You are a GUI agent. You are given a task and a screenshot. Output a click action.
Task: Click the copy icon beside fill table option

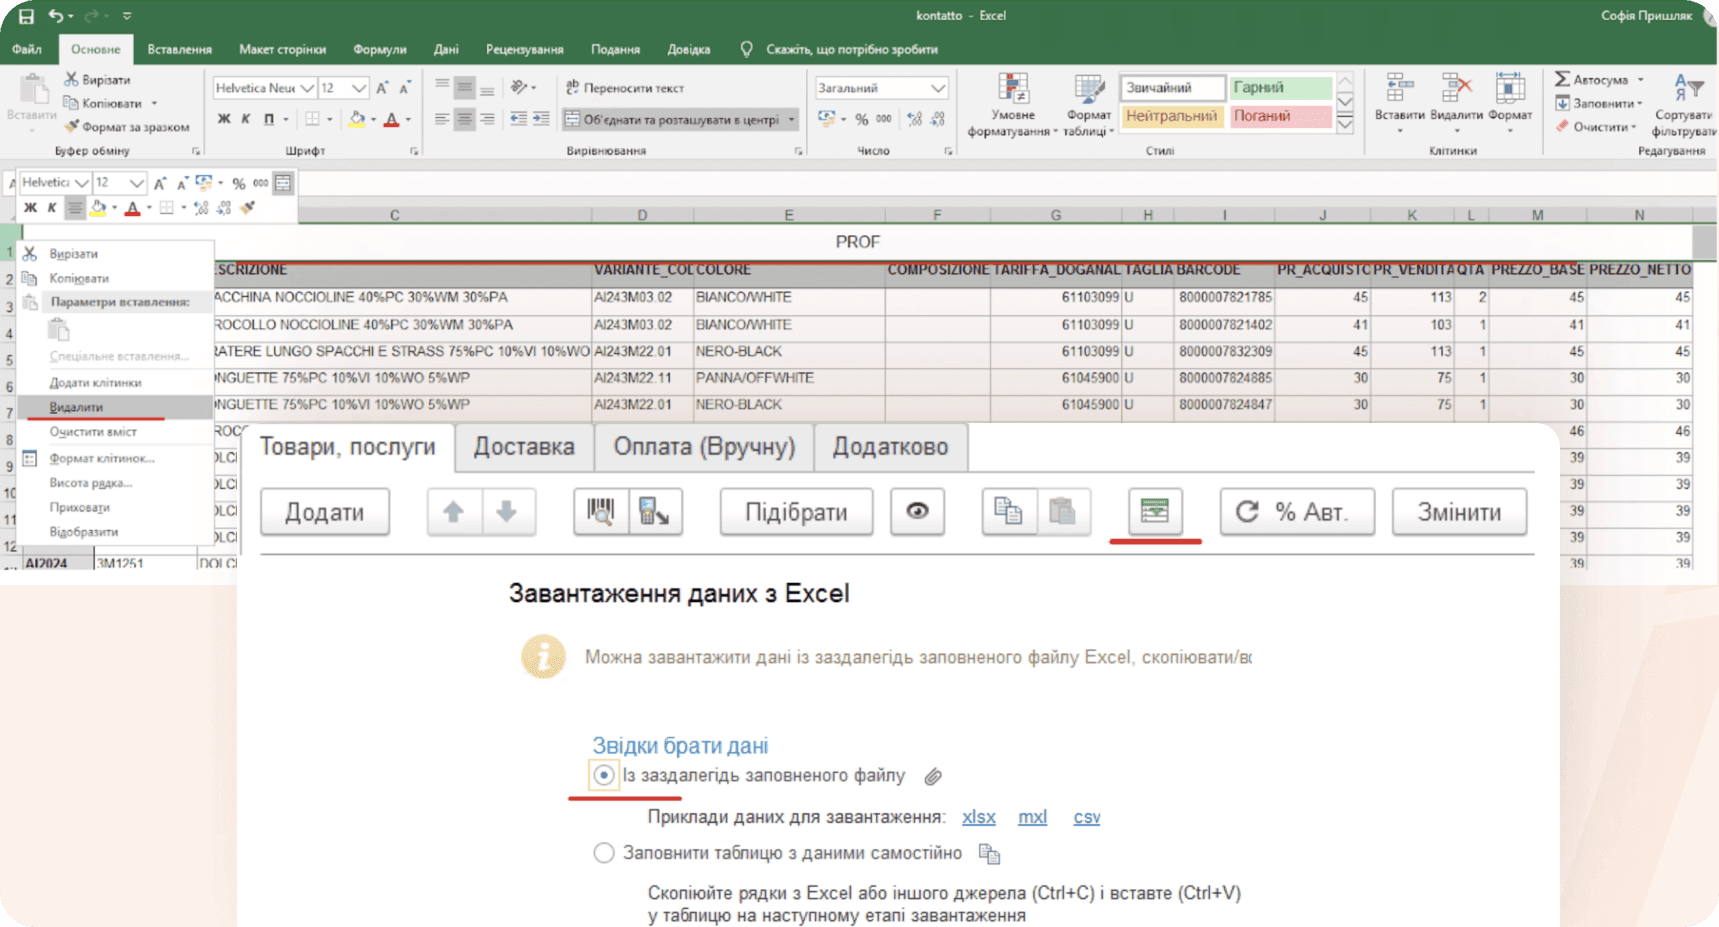(x=989, y=854)
